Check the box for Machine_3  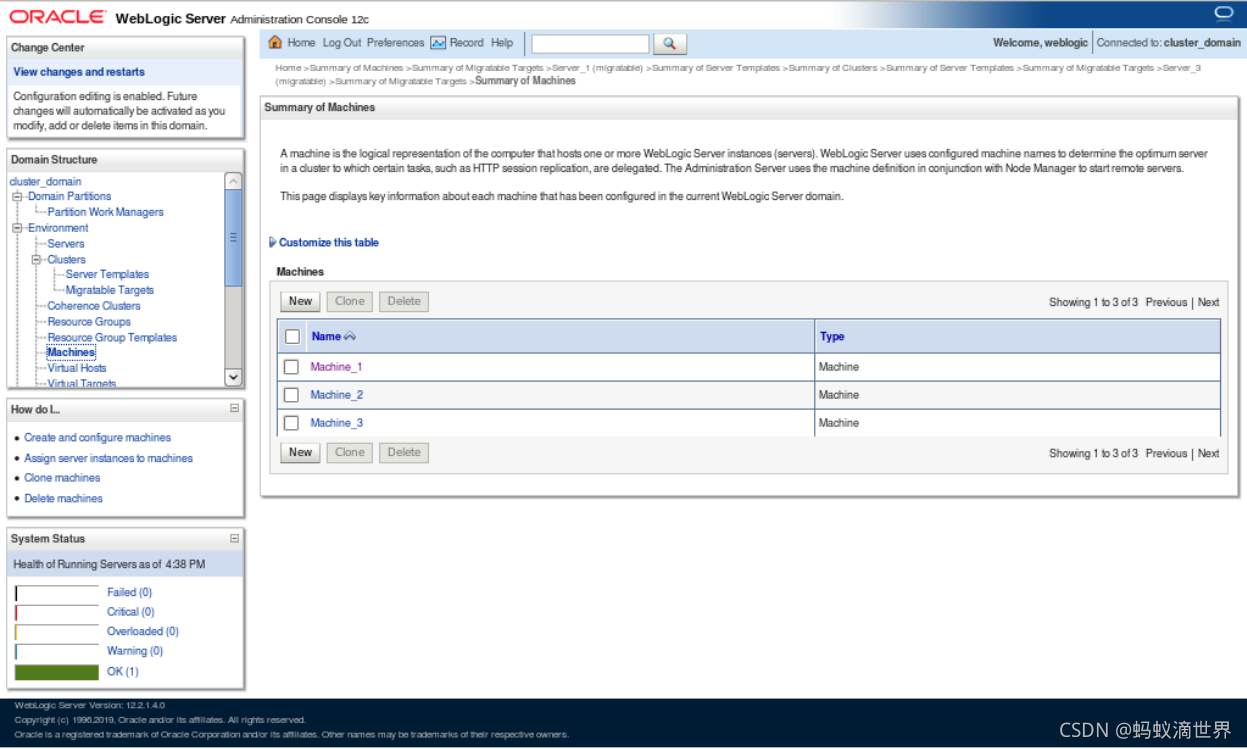[291, 423]
